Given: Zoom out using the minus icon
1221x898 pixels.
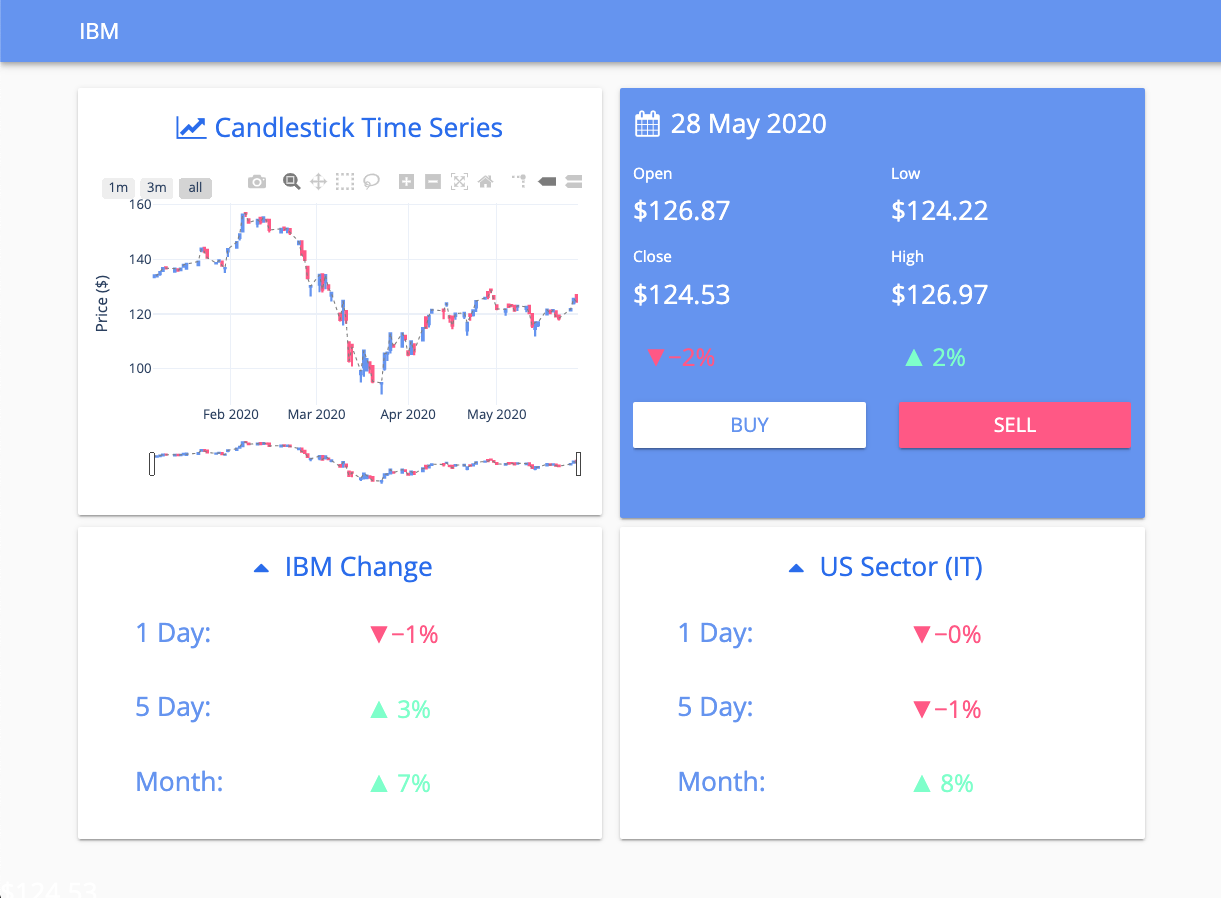Looking at the screenshot, I should [433, 182].
